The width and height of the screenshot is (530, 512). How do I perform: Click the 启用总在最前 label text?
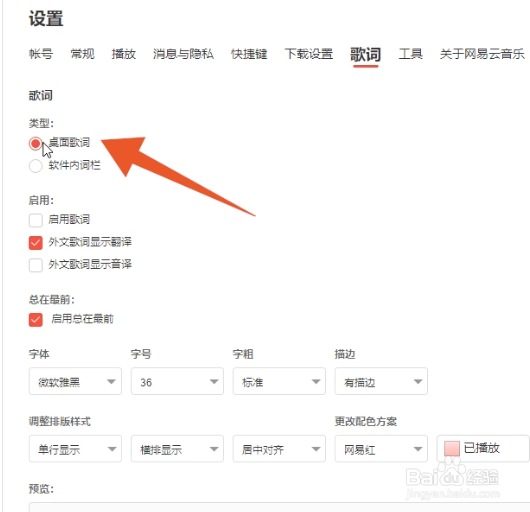[x=82, y=319]
